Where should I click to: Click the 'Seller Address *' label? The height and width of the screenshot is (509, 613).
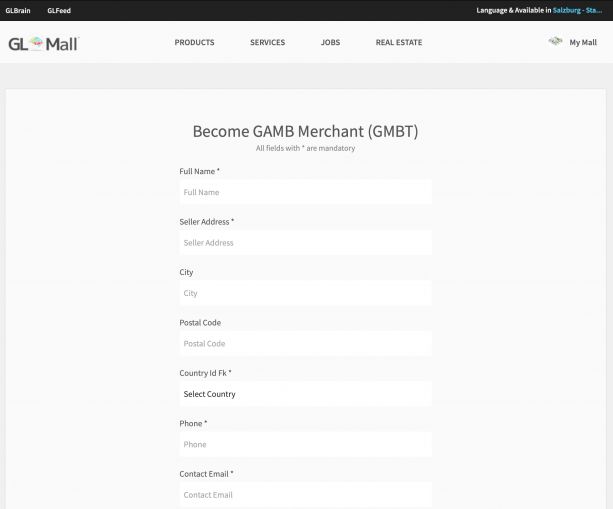tap(206, 222)
